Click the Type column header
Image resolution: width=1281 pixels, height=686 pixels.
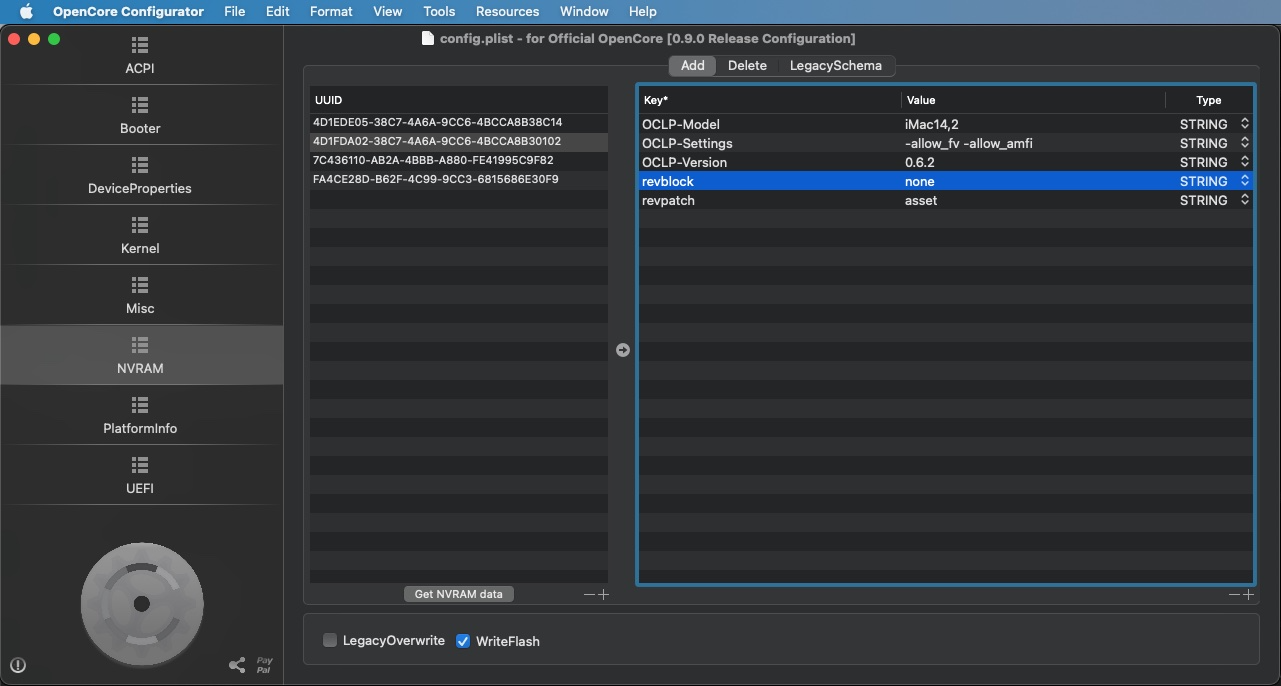pyautogui.click(x=1209, y=100)
